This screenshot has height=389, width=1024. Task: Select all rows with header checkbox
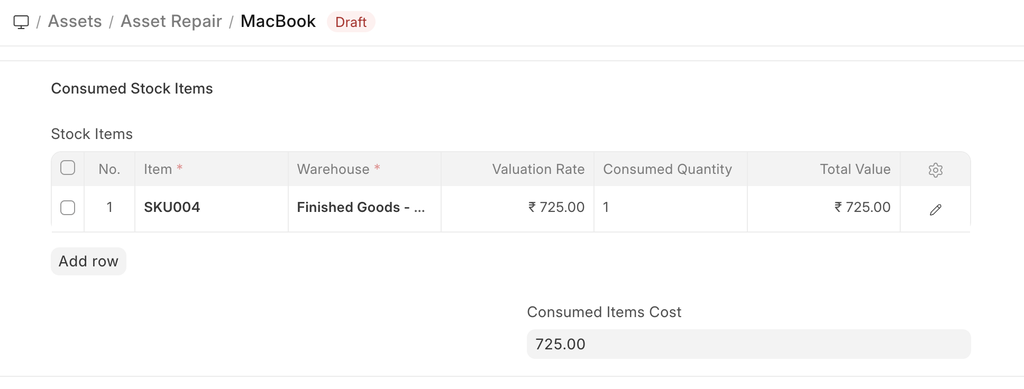point(67,168)
